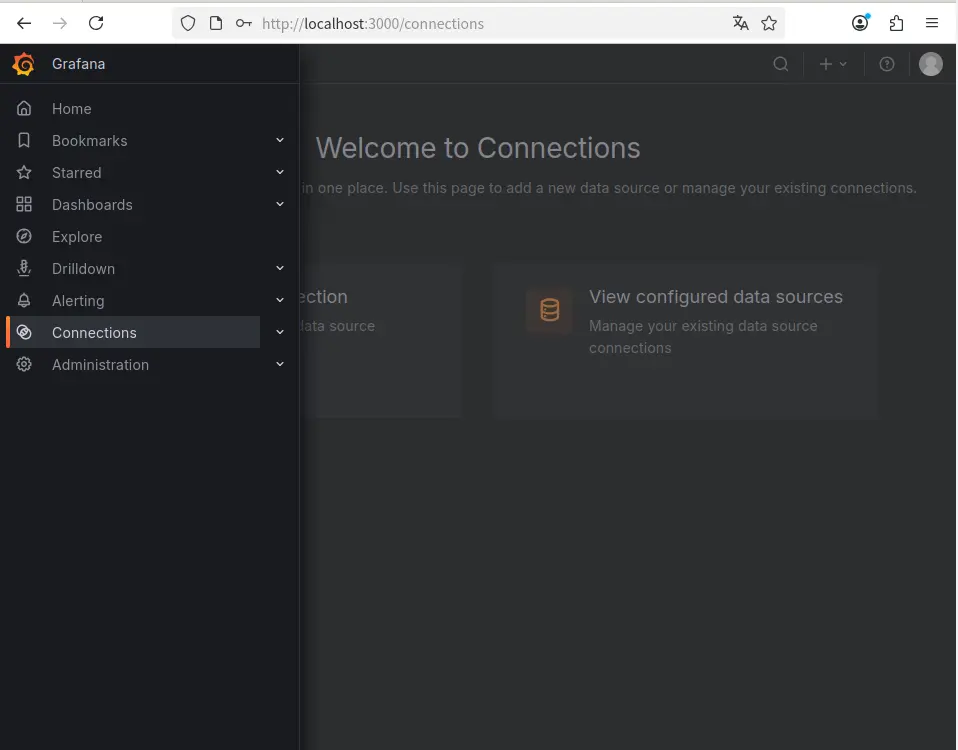This screenshot has width=958, height=750.
Task: Click the Alerting bell icon
Action: (x=24, y=301)
